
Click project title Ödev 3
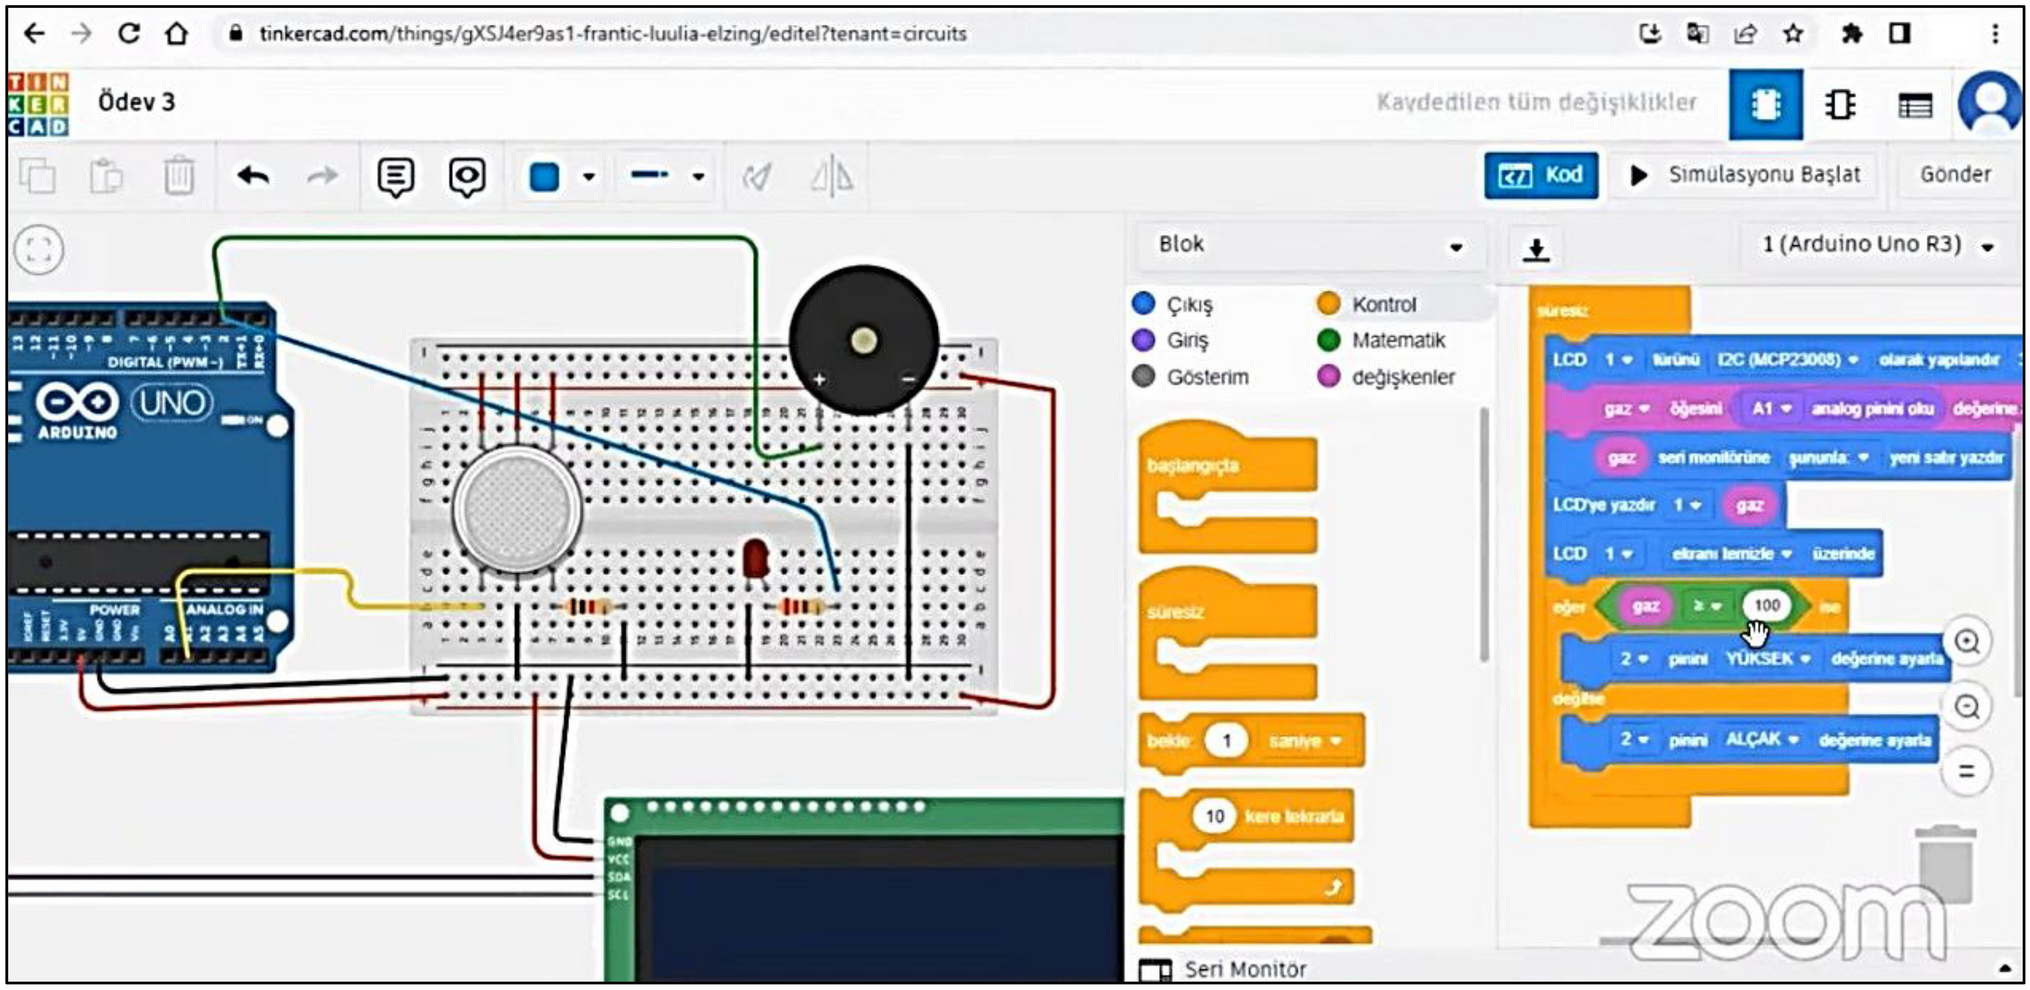point(137,102)
